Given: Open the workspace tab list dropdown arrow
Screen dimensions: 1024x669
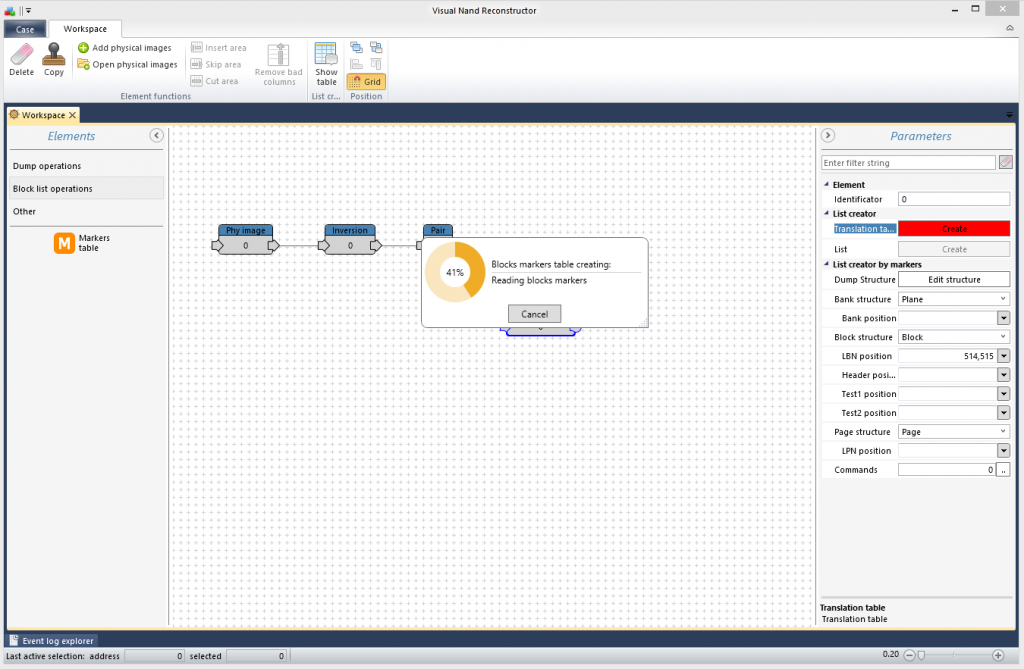Looking at the screenshot, I should coord(1010,114).
